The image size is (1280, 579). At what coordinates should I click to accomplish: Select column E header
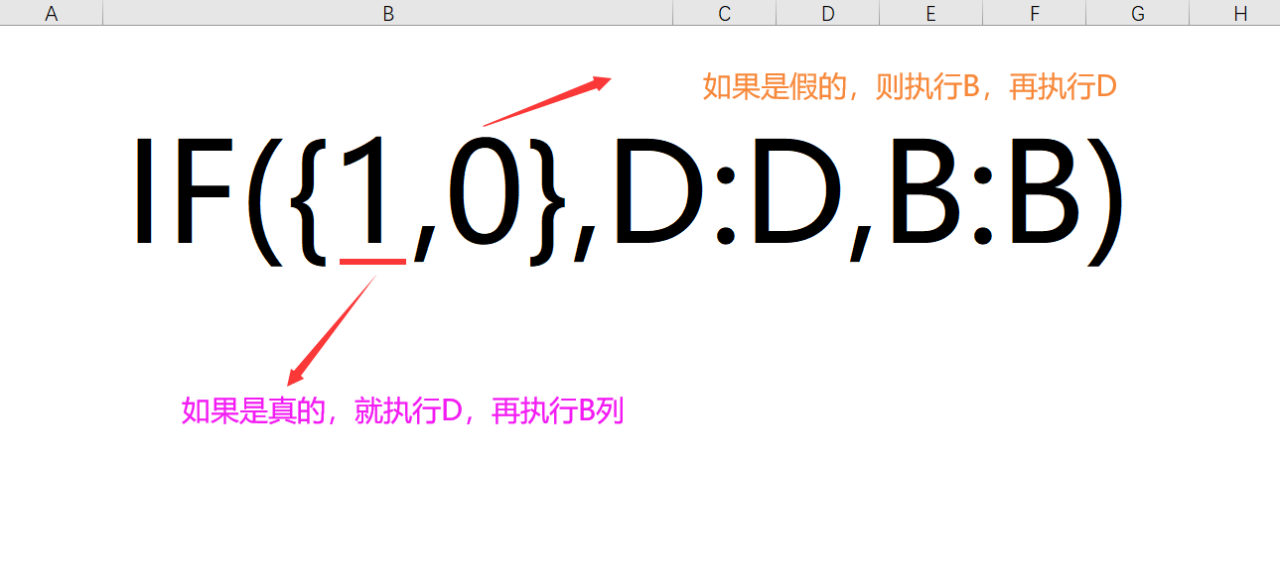[x=931, y=13]
